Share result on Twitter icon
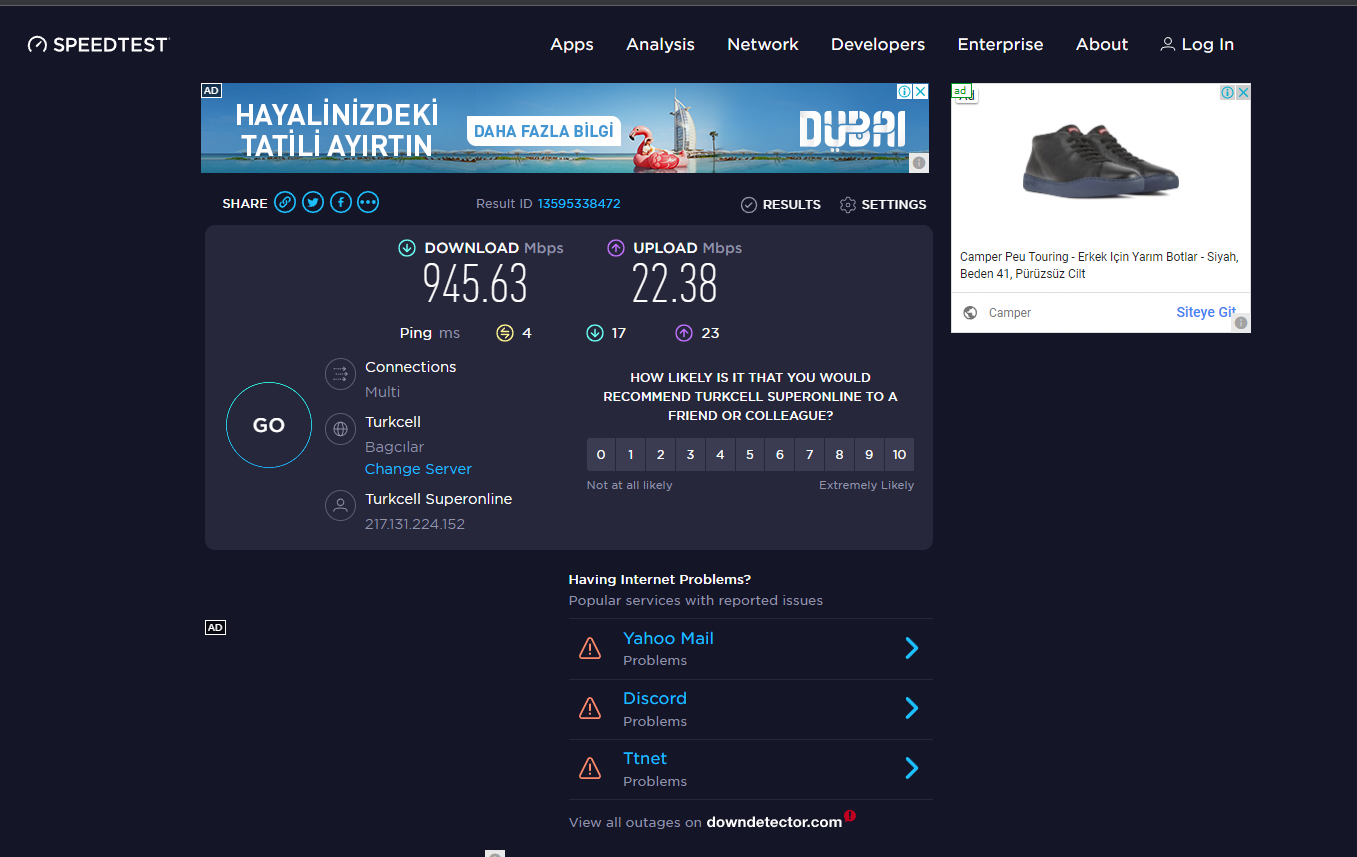Image resolution: width=1357 pixels, height=857 pixels. (x=313, y=203)
